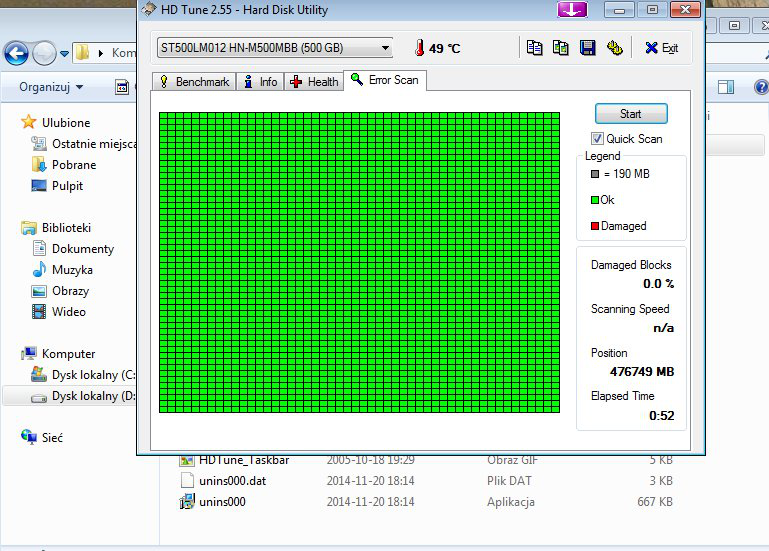Click the copy screenshot to clipboard icon

tap(561, 48)
